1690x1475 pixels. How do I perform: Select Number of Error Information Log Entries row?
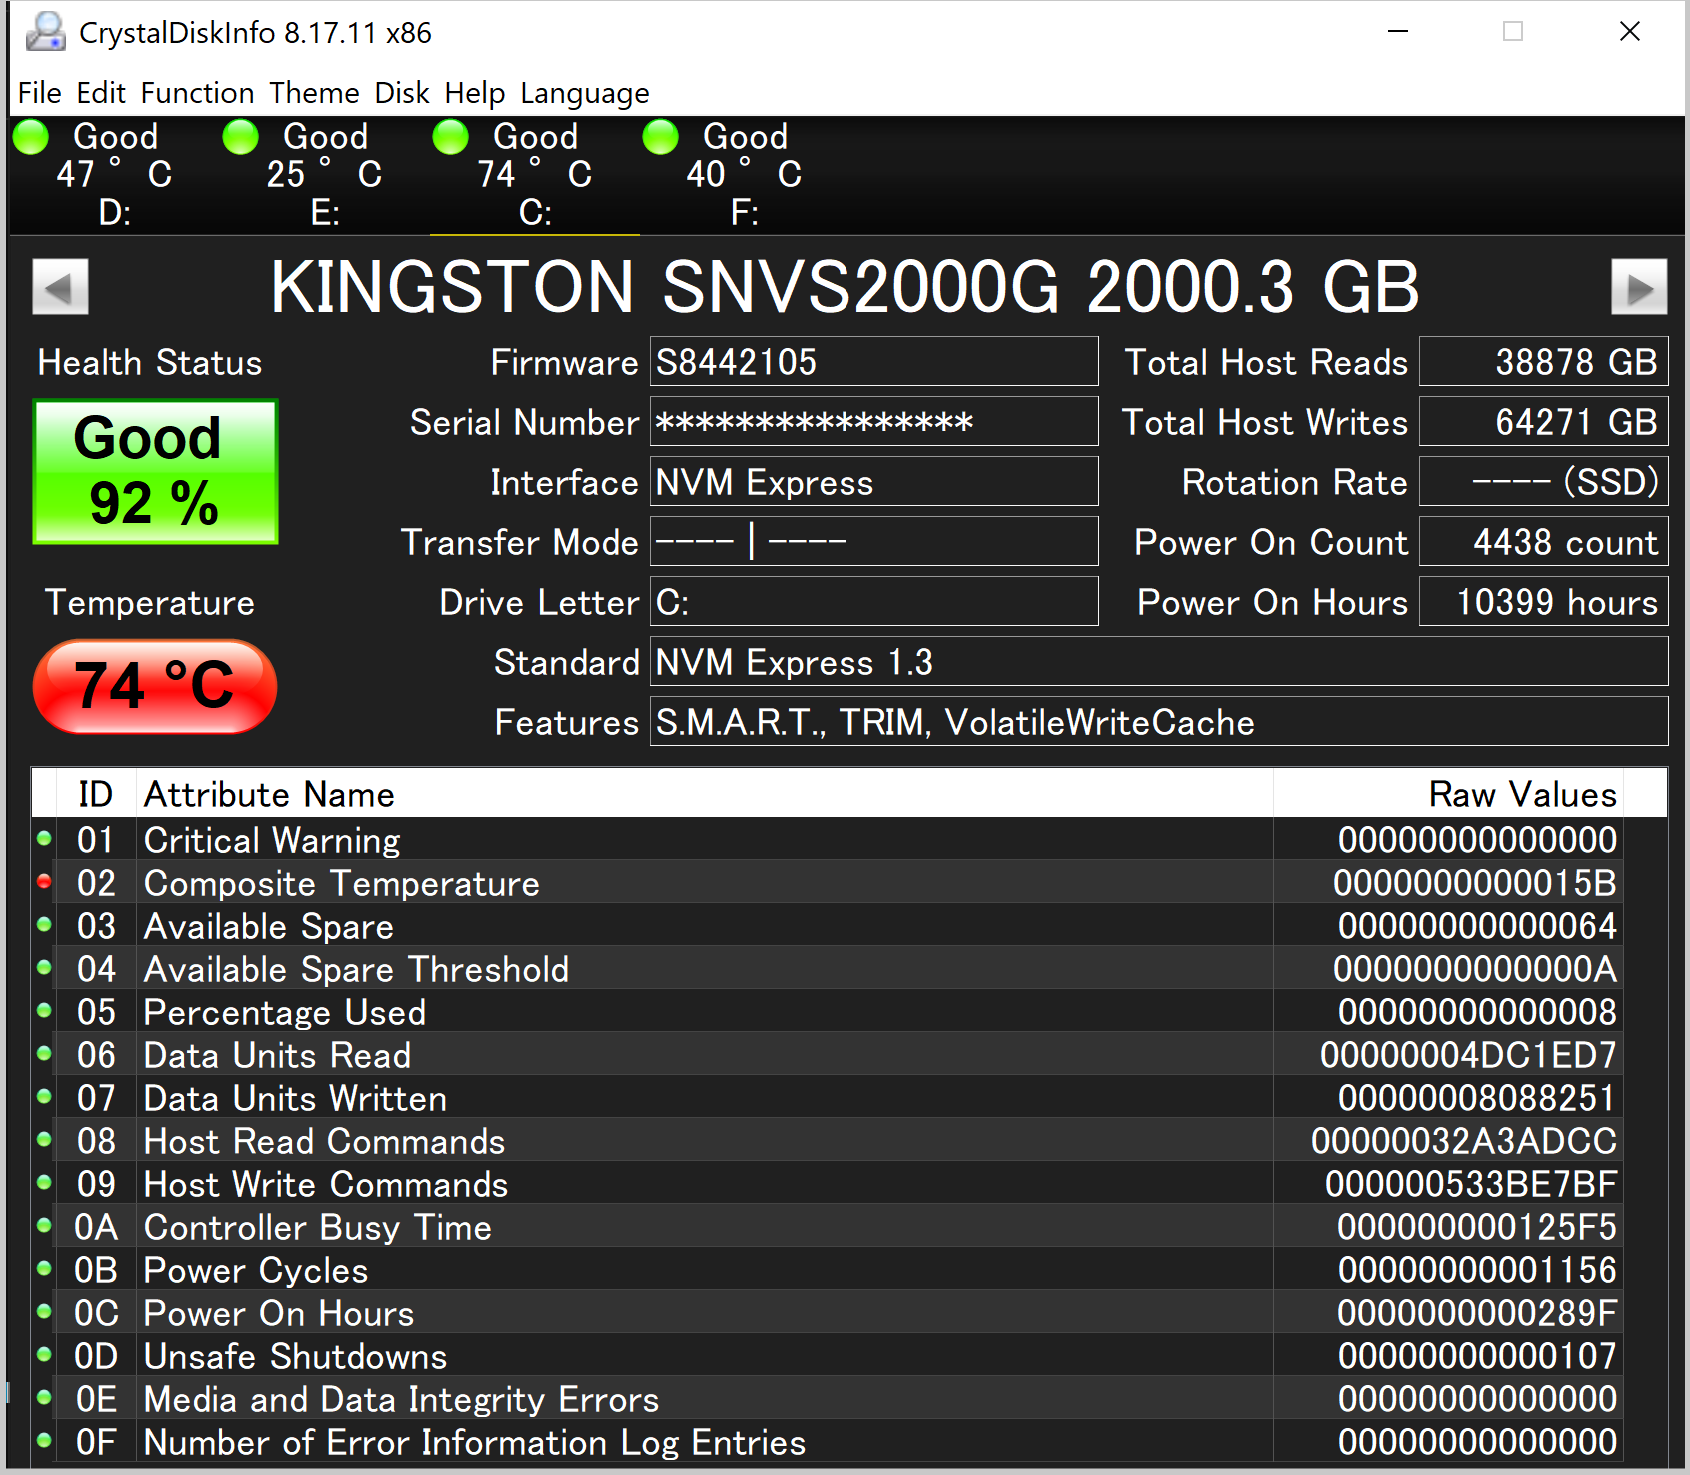[828, 1442]
